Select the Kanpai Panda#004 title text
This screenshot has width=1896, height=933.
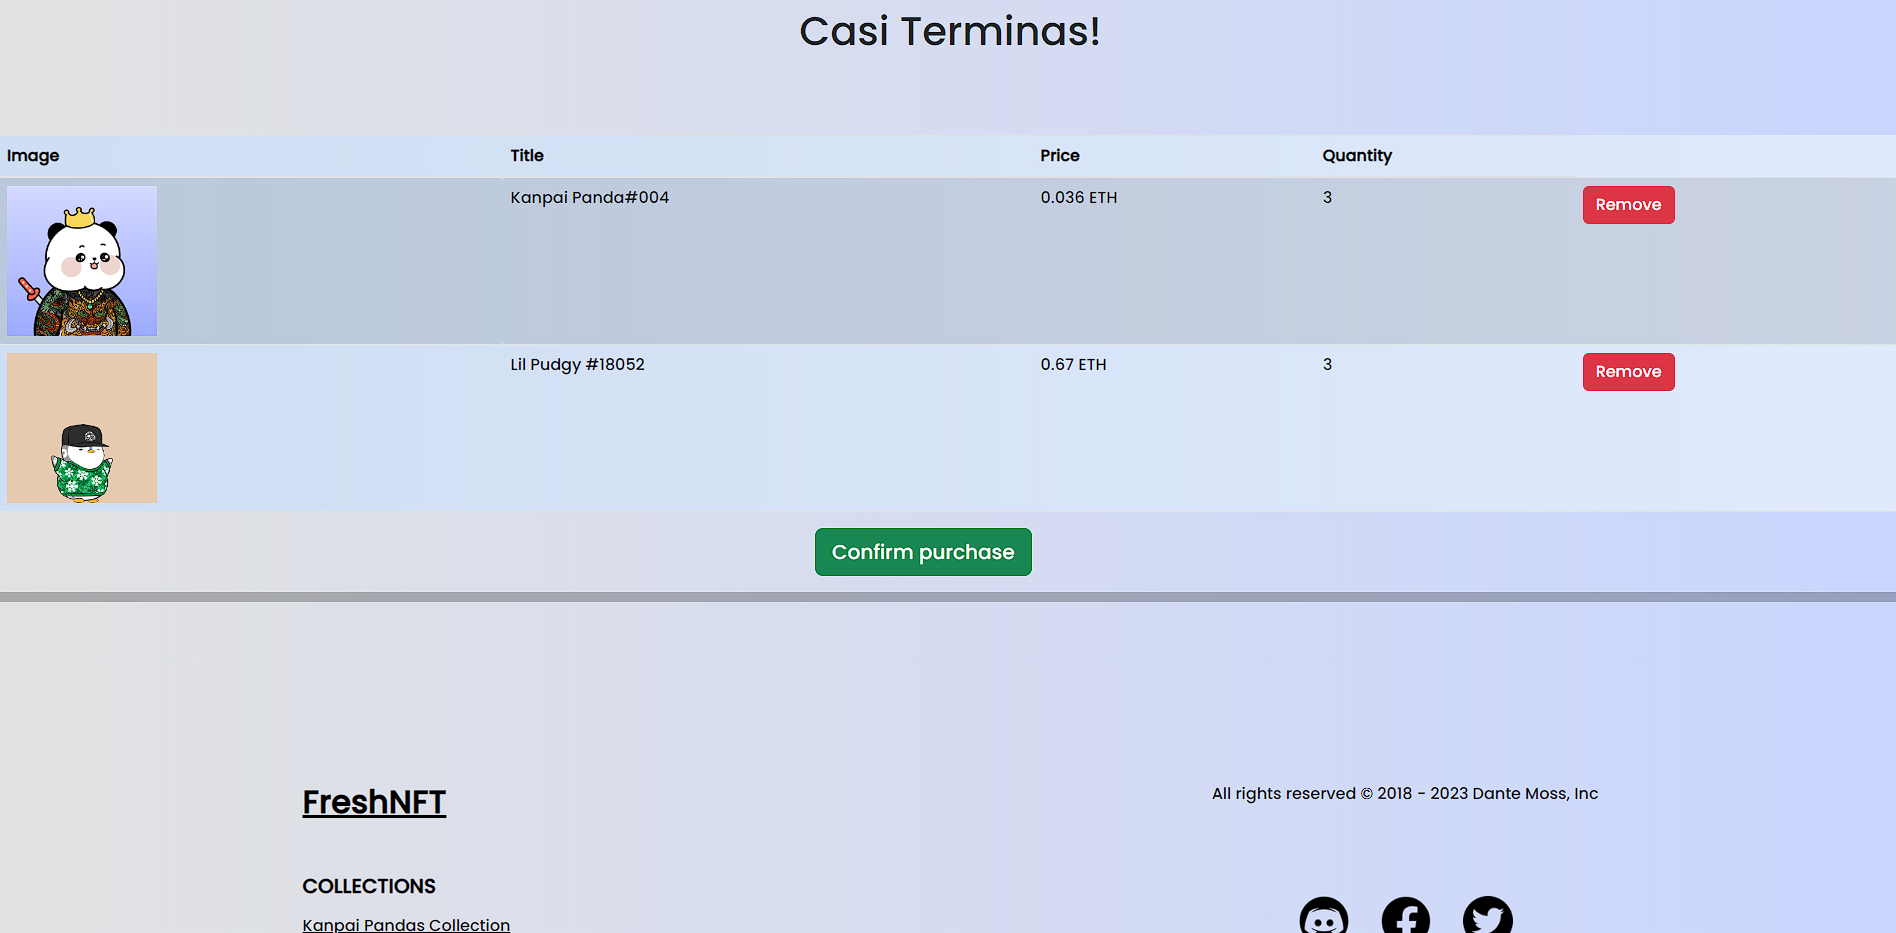589,198
